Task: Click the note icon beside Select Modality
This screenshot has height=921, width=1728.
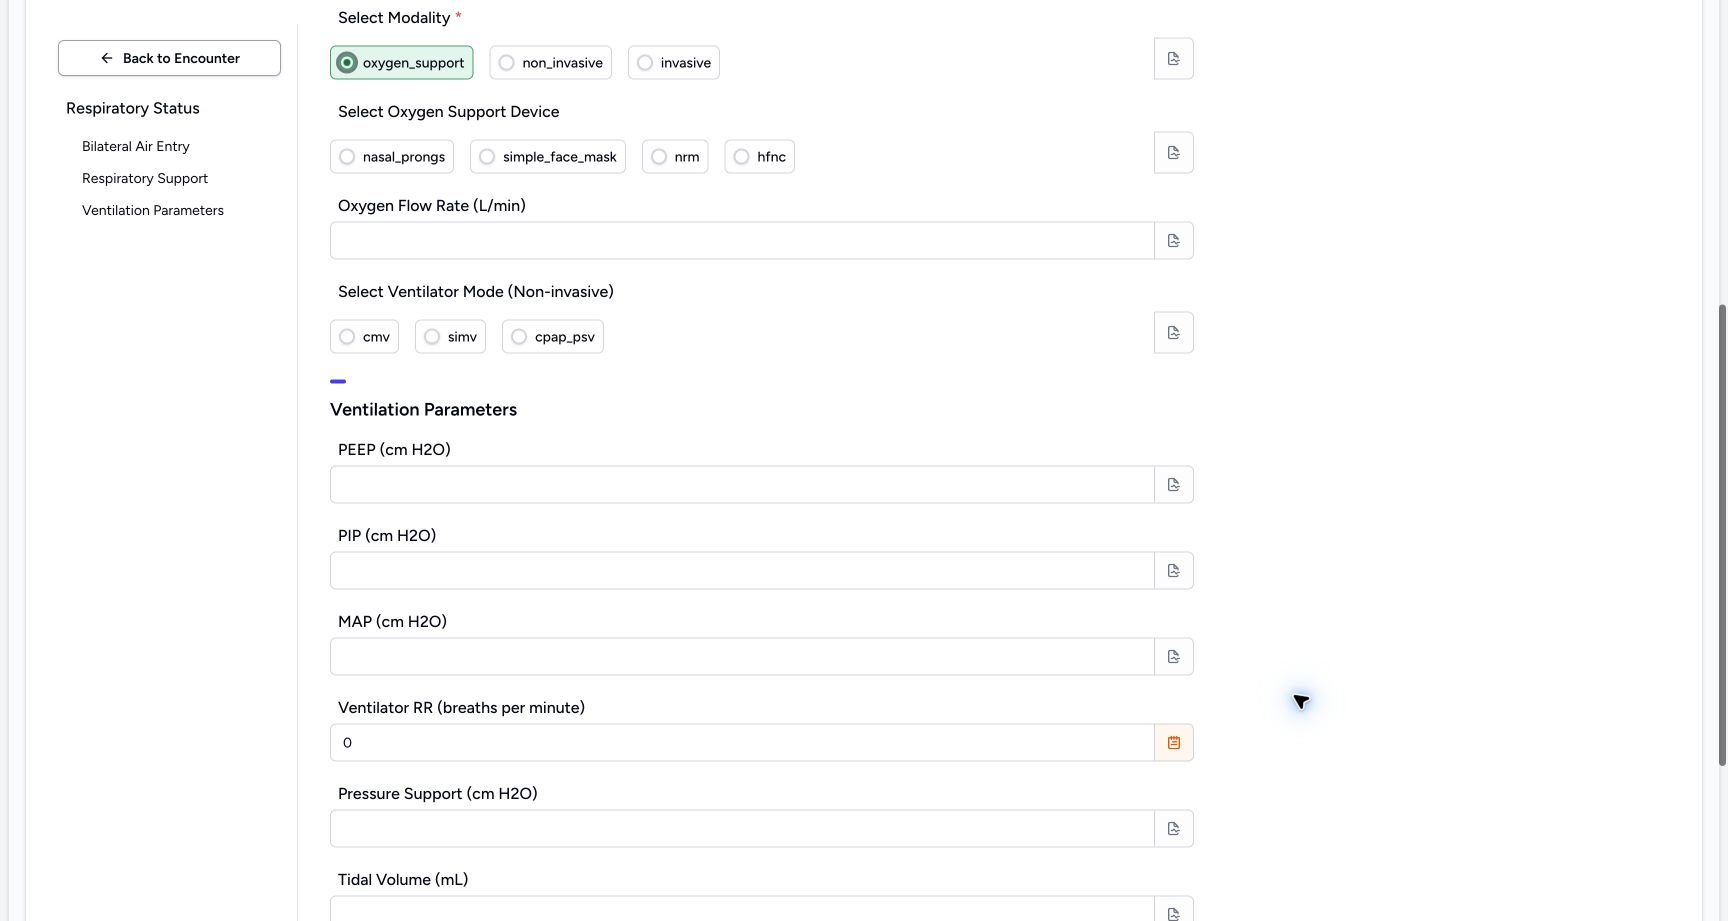Action: [1174, 59]
